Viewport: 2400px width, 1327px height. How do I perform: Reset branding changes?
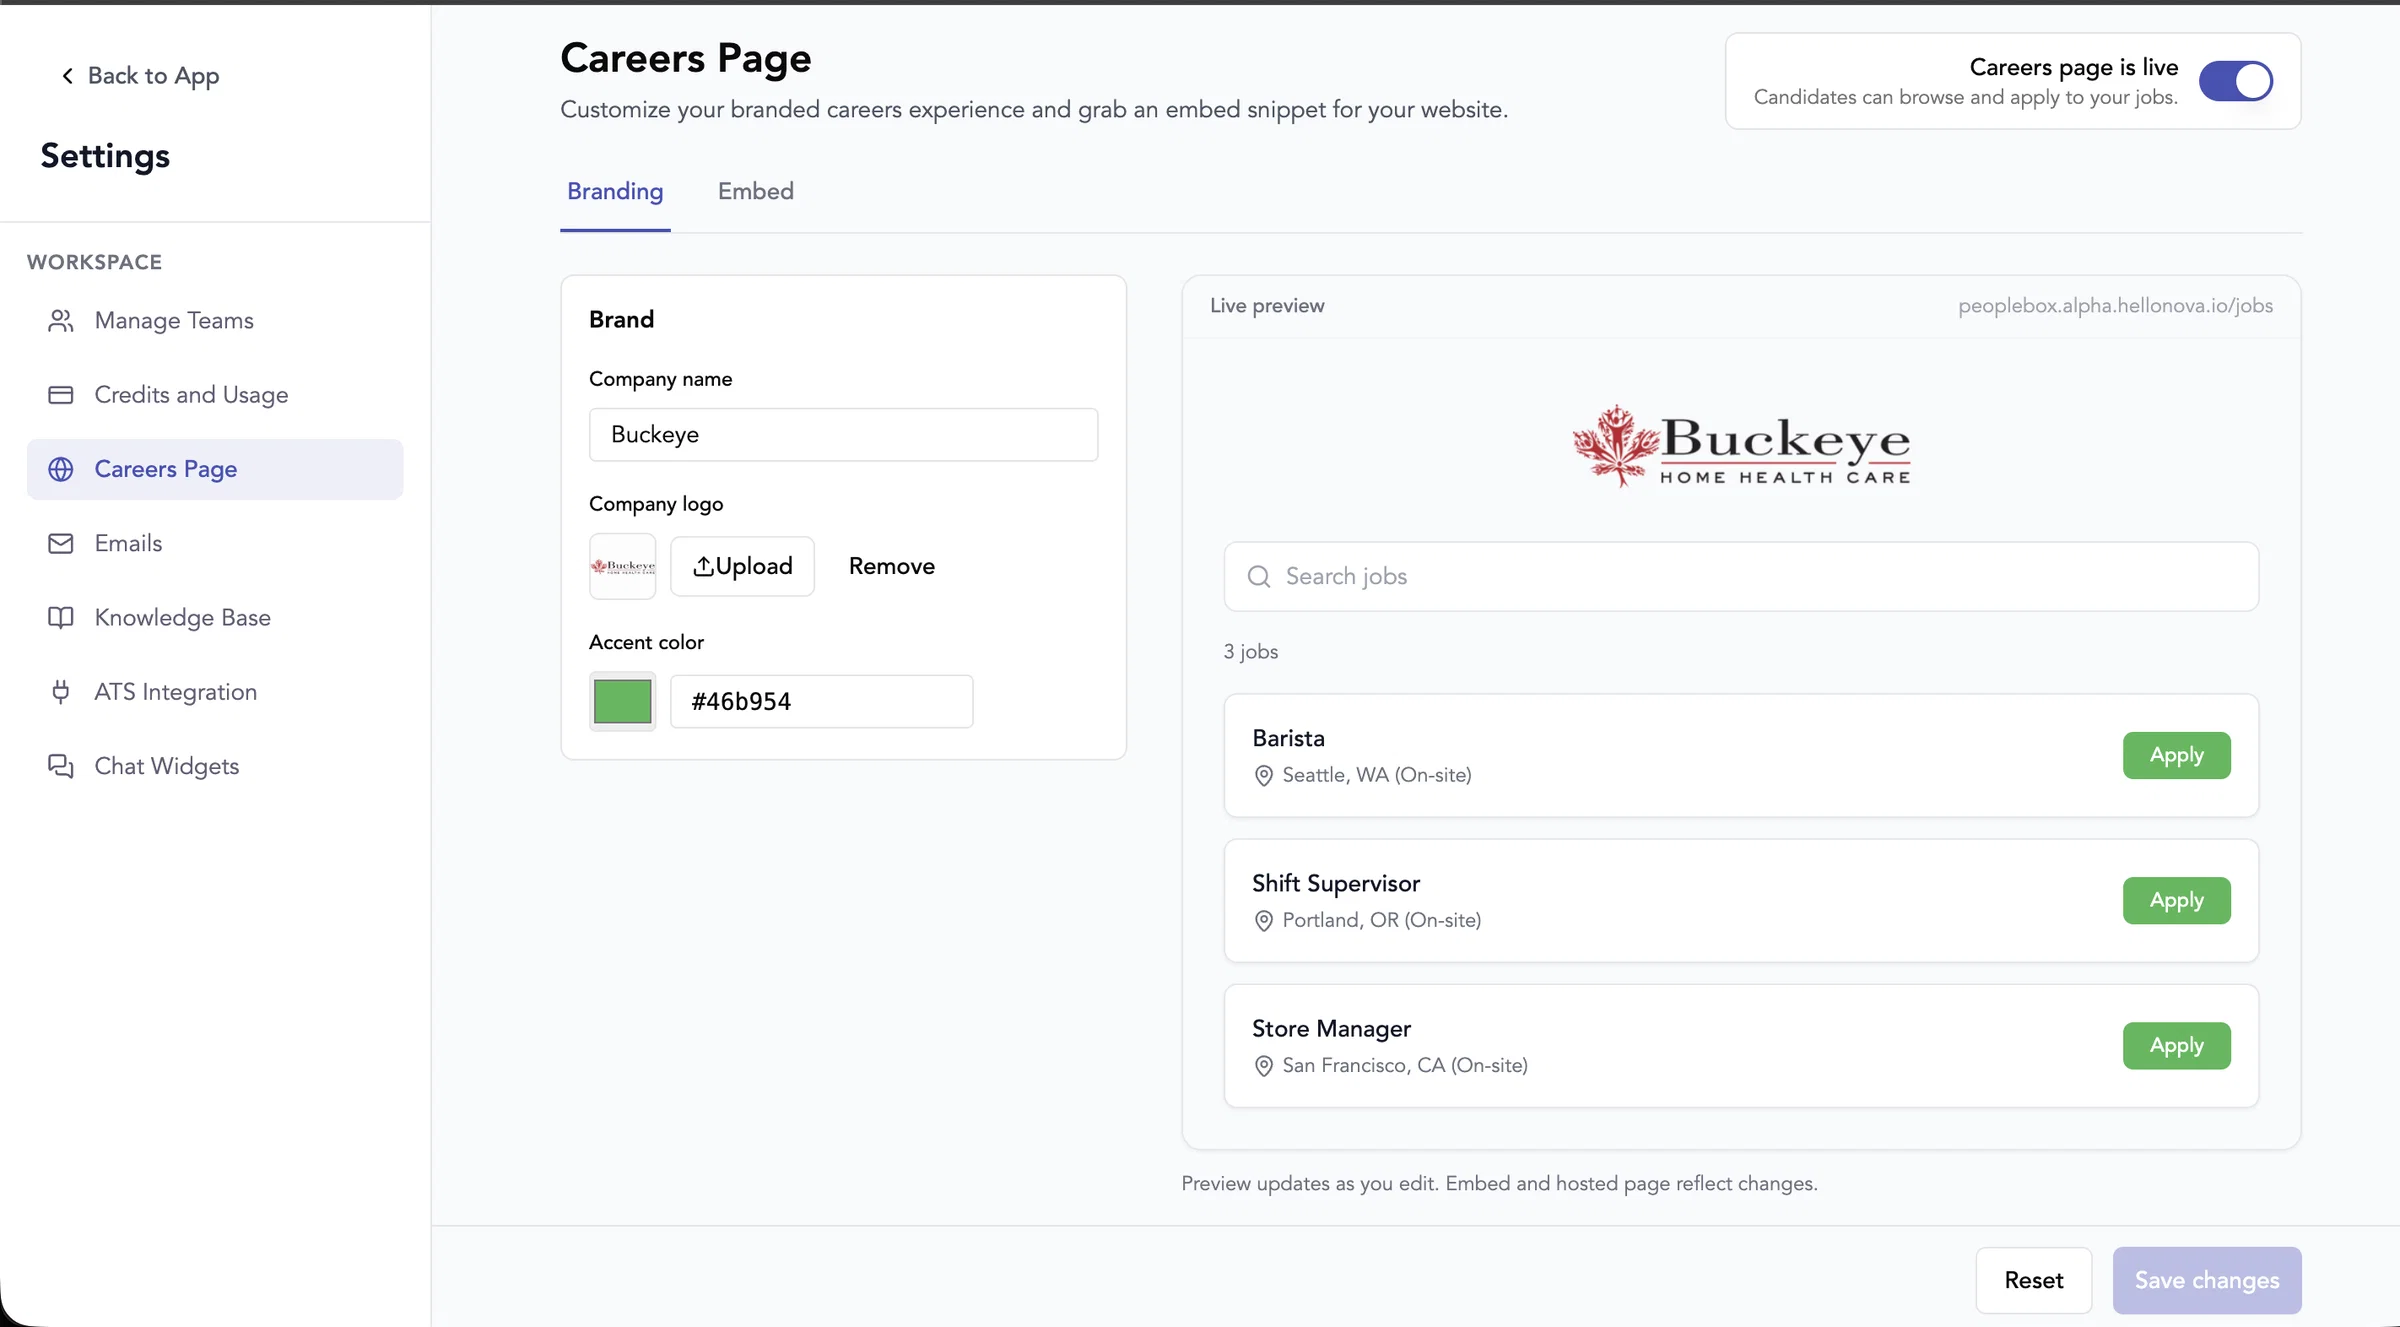[2034, 1281]
